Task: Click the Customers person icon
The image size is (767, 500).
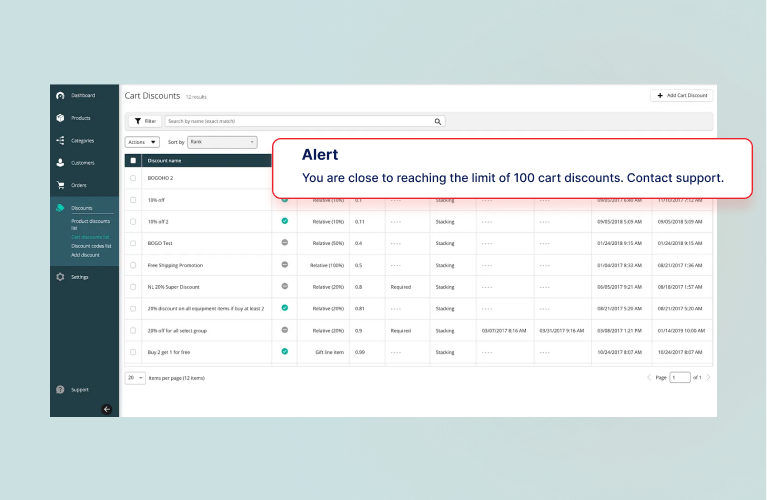Action: click(60, 162)
